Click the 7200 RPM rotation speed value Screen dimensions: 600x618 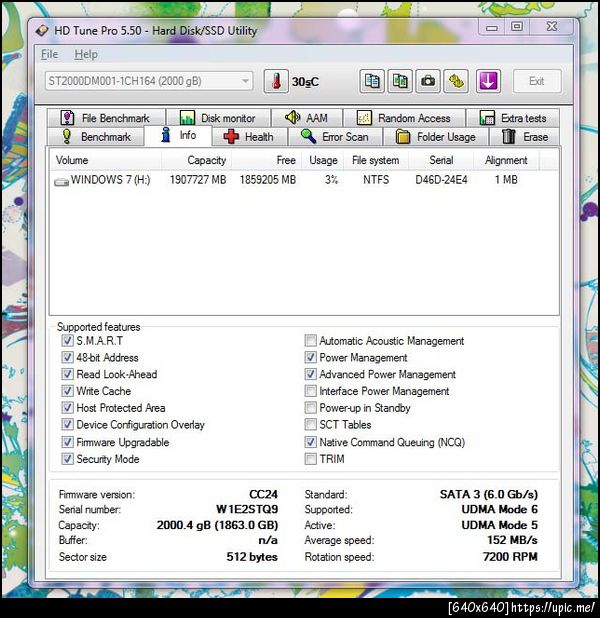click(510, 557)
